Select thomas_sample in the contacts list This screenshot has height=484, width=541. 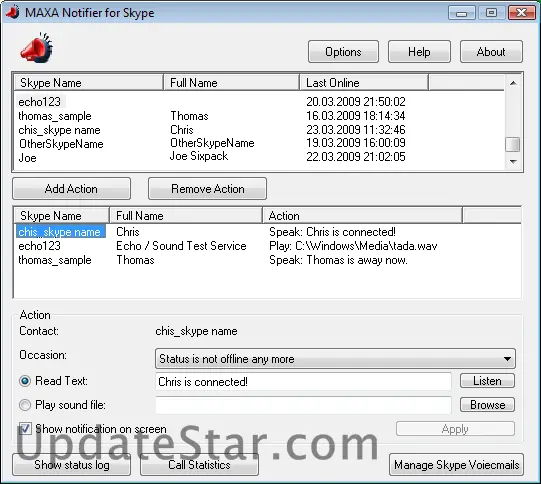click(x=55, y=116)
